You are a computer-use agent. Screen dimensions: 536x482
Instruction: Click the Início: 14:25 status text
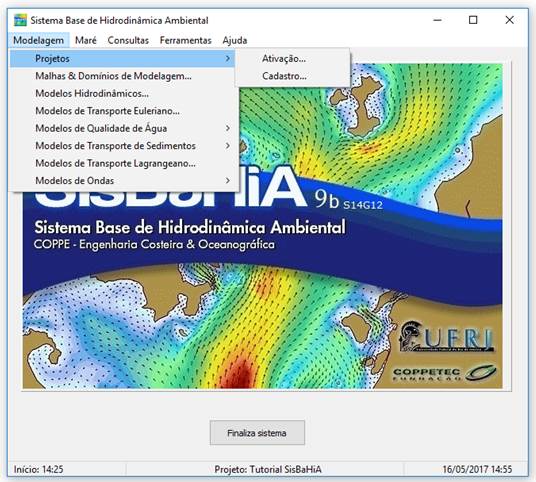(x=39, y=469)
